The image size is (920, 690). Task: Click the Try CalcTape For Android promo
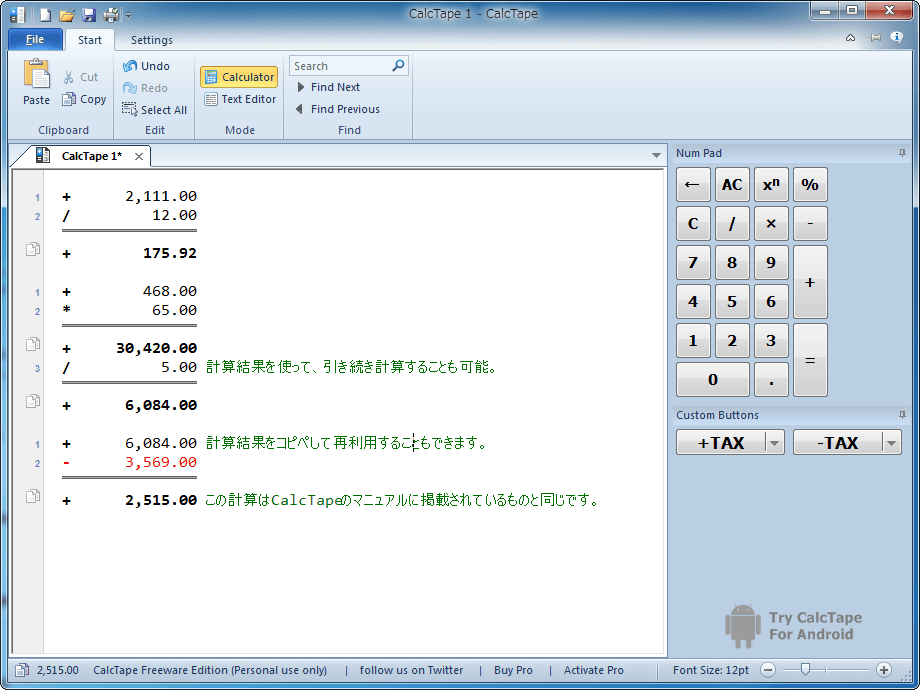[x=793, y=626]
